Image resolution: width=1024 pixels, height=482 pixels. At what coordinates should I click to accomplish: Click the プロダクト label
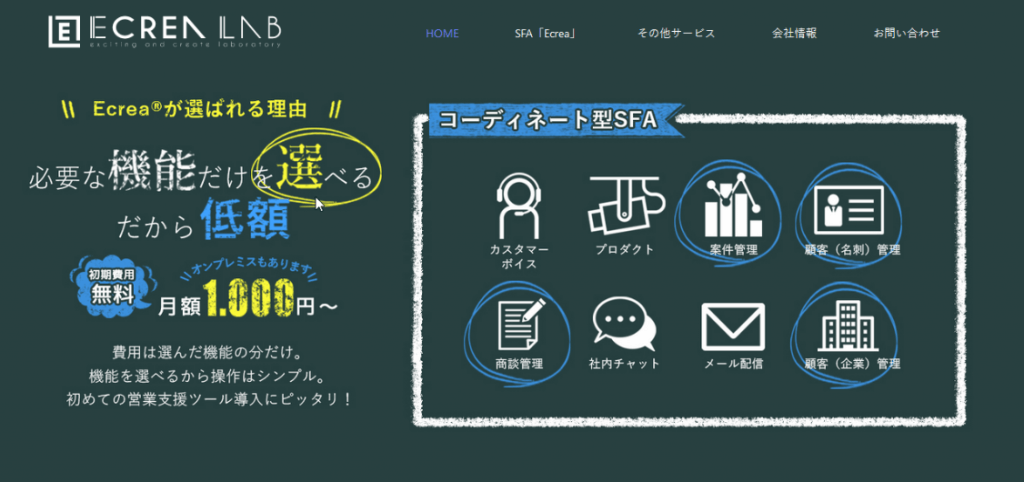[x=624, y=249]
